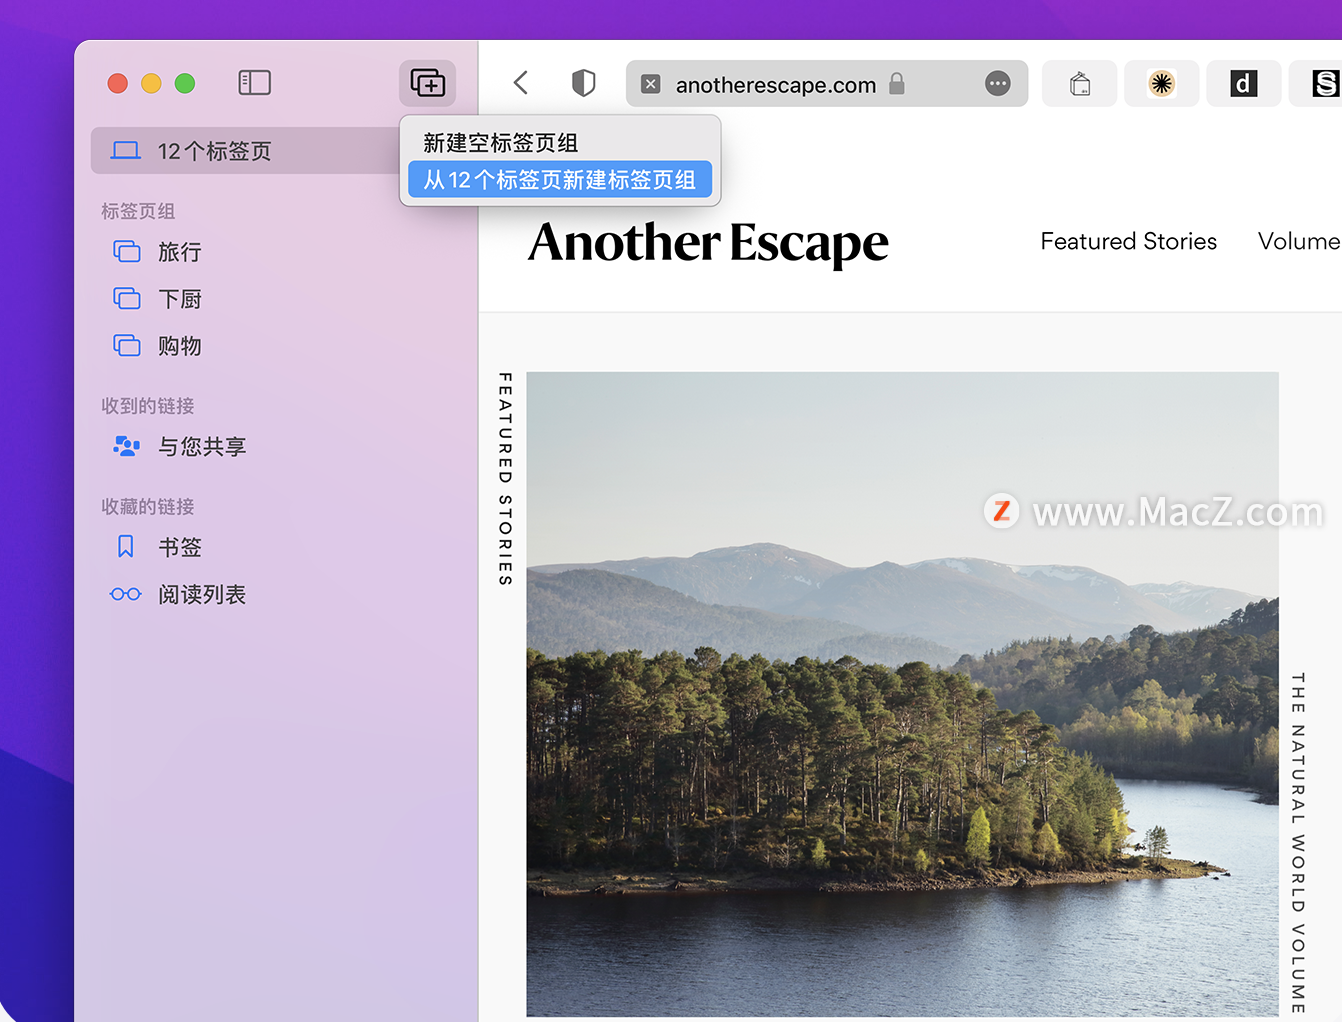Click the glasses icon beside 阅读列表
The width and height of the screenshot is (1342, 1022).
pos(126,594)
